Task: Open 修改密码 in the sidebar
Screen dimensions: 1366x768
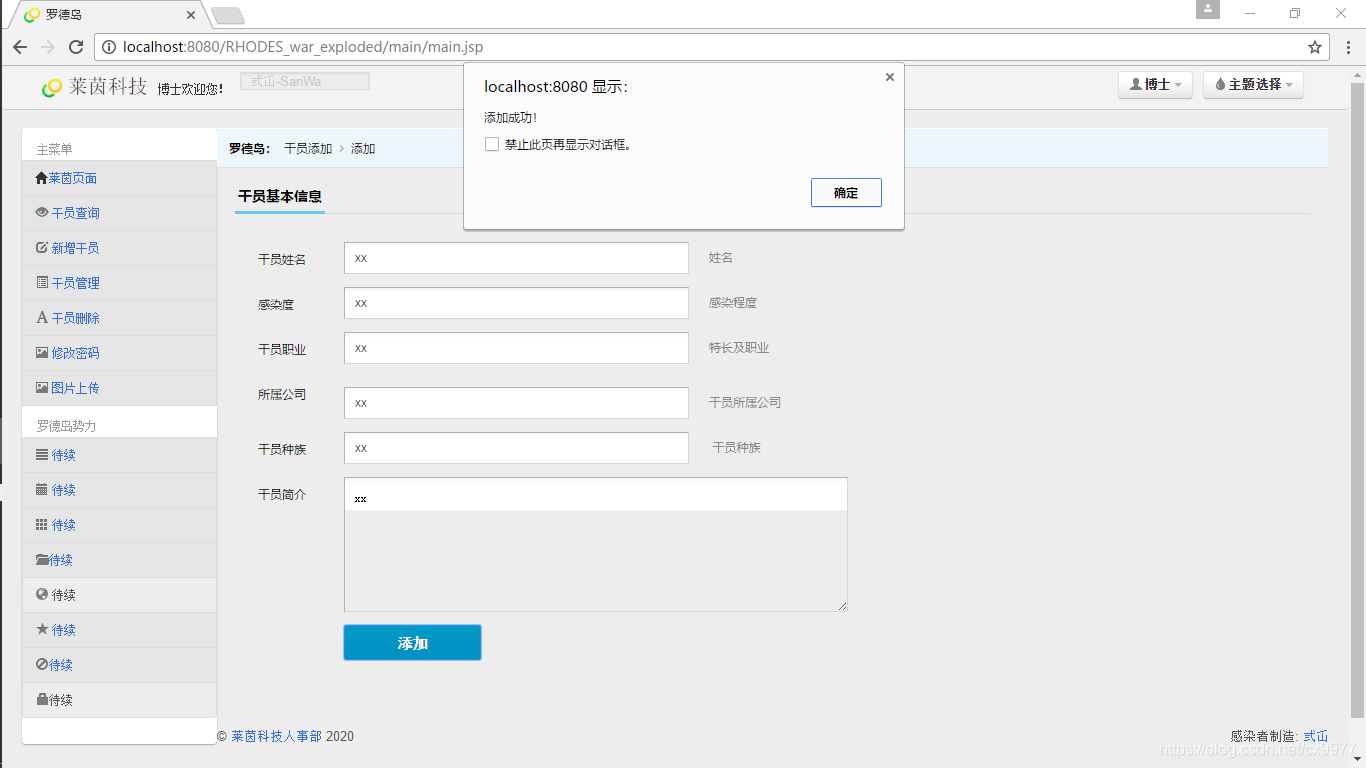Action: [119, 353]
